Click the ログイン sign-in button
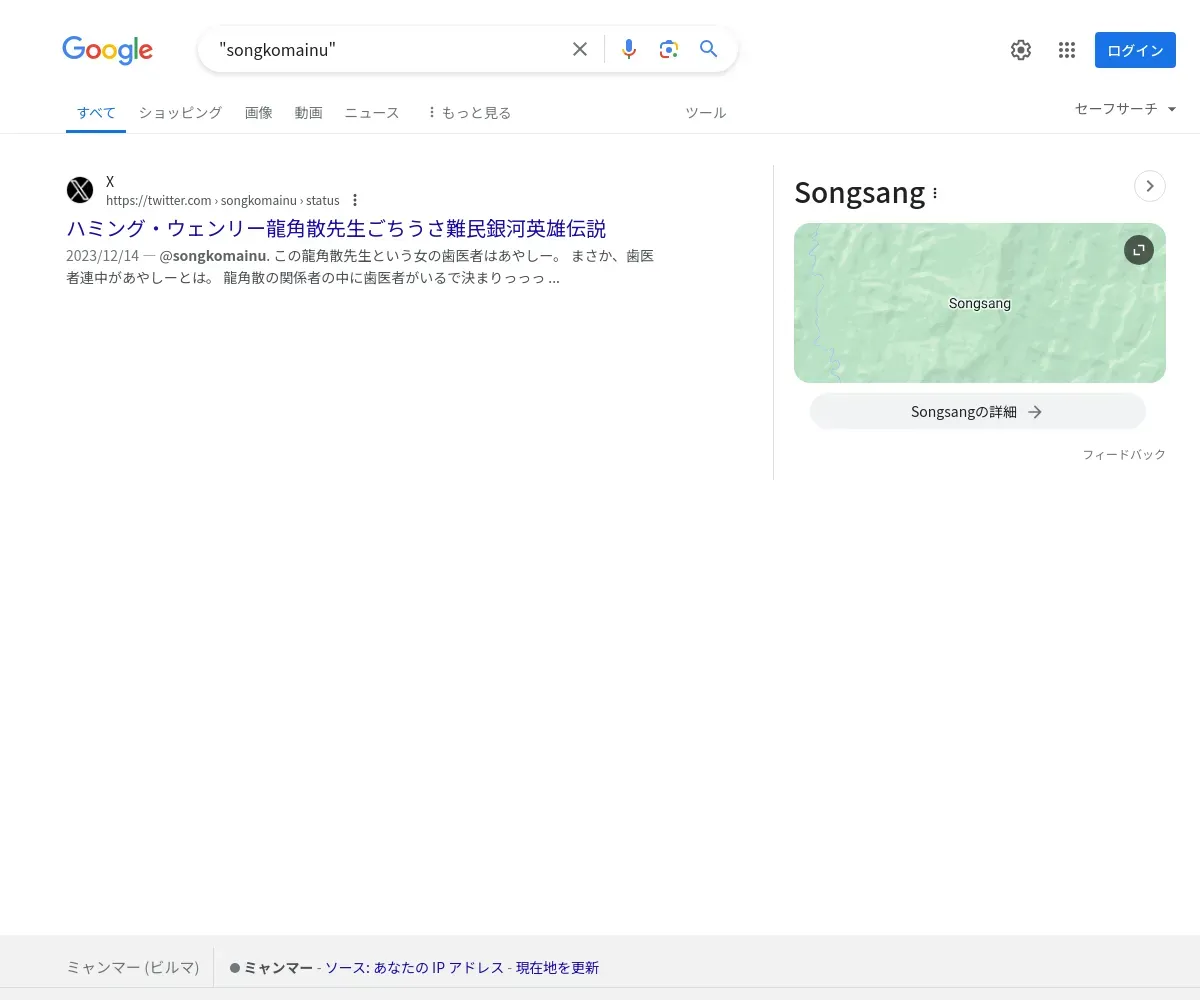 tap(1135, 50)
